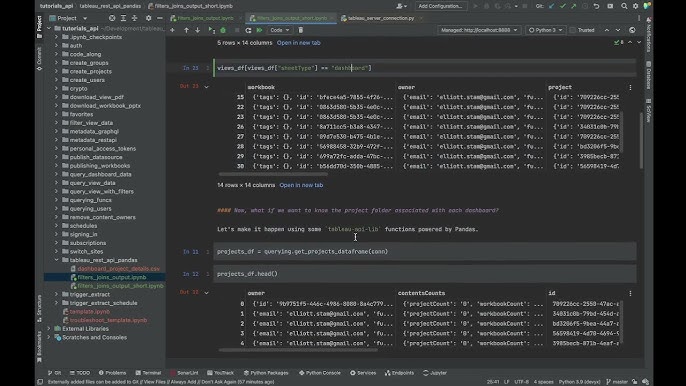Open the 14 rows table in new tab
The image size is (686, 386).
click(x=301, y=185)
